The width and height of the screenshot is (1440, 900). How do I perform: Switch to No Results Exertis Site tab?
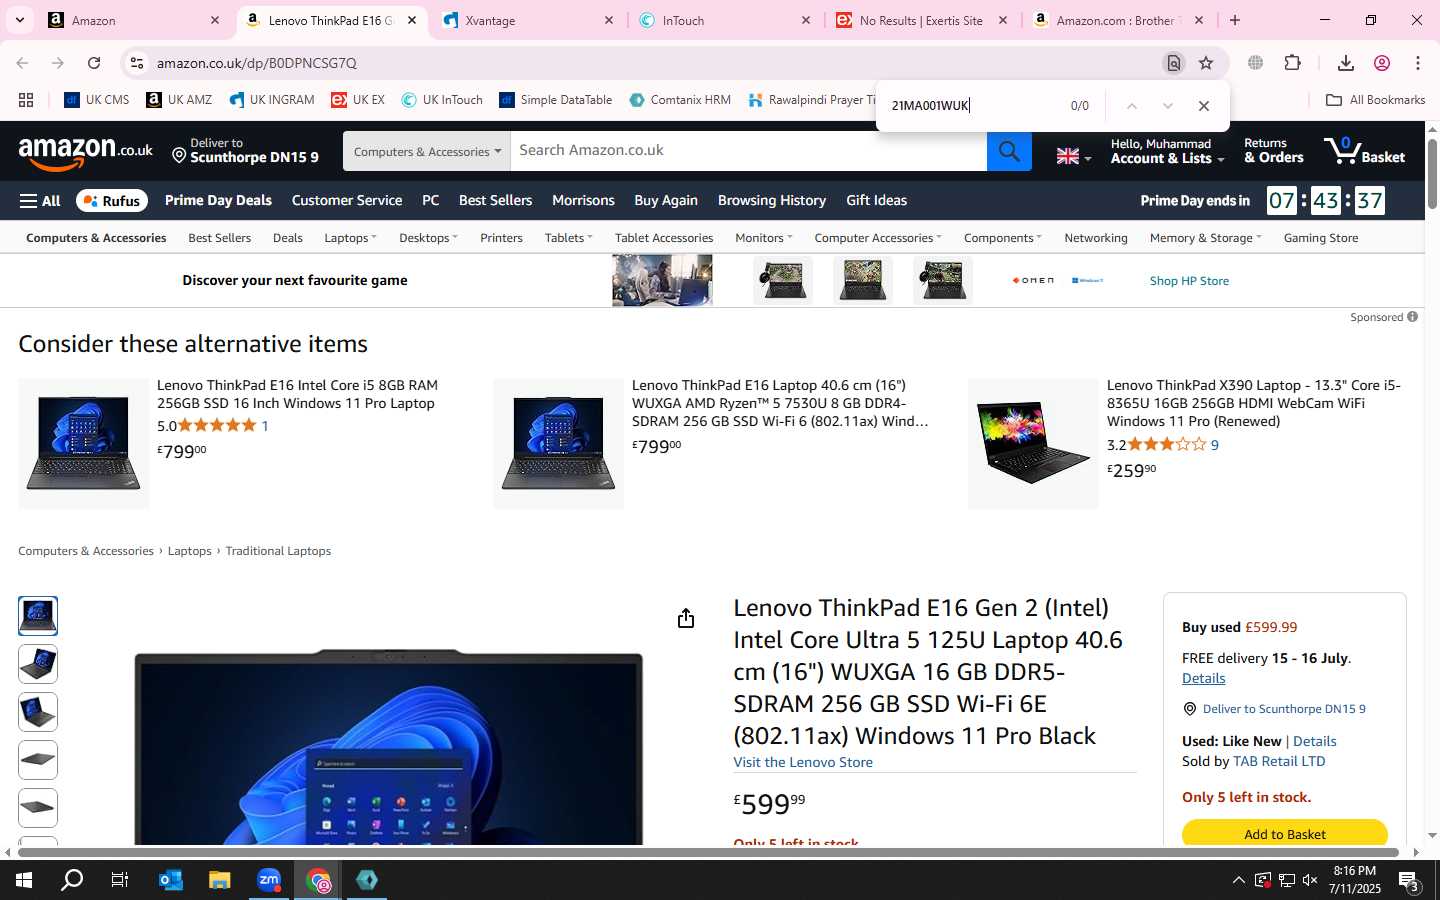coord(921,20)
